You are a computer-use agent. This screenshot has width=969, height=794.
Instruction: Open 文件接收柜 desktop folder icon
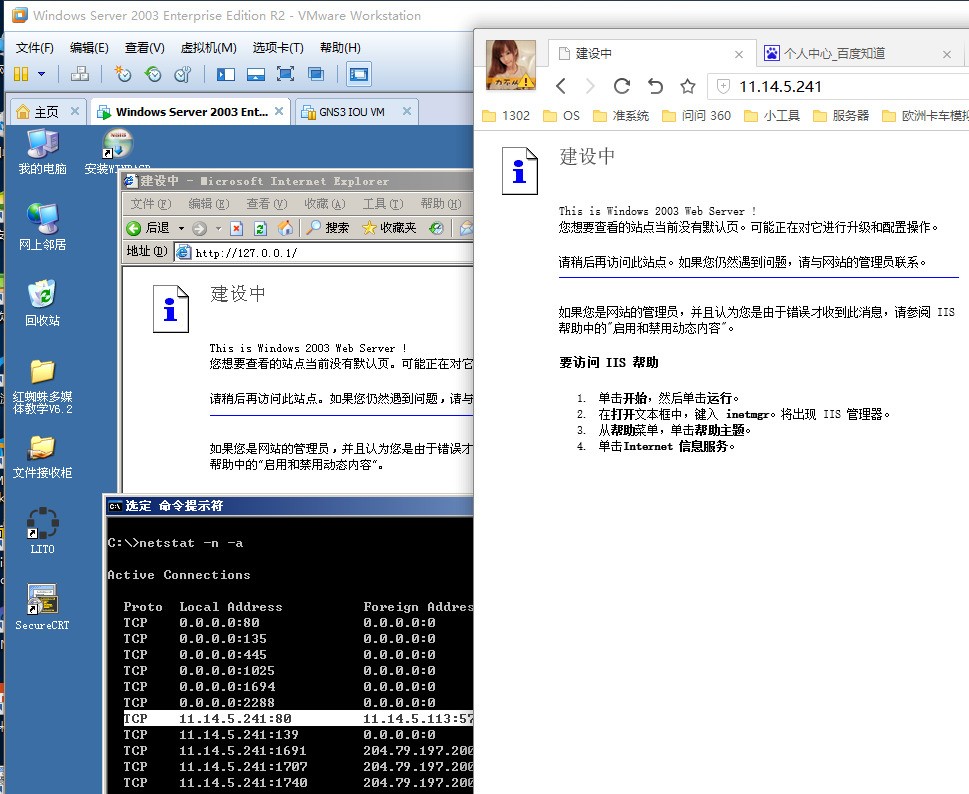[42, 457]
